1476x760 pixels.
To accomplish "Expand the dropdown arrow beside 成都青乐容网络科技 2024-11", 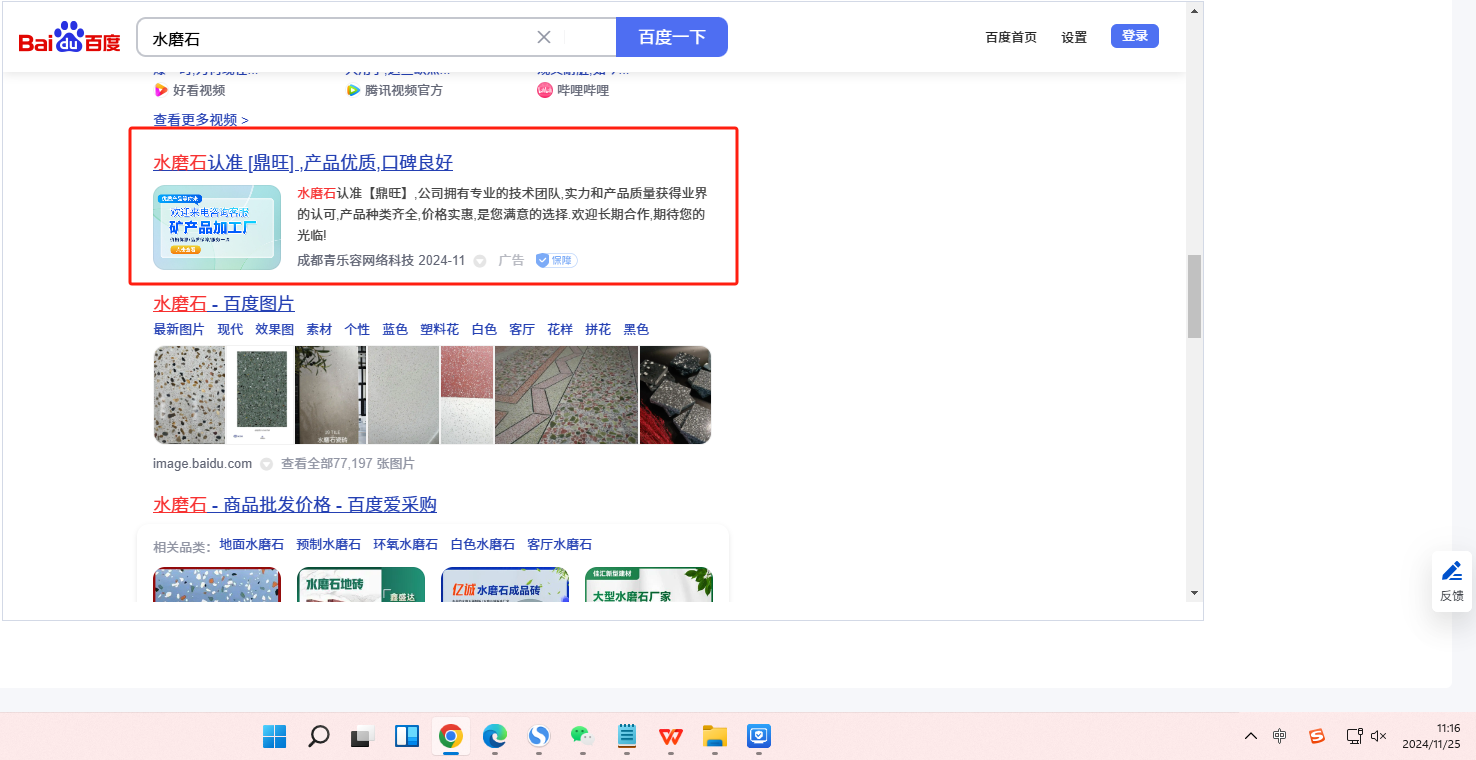I will 480,261.
